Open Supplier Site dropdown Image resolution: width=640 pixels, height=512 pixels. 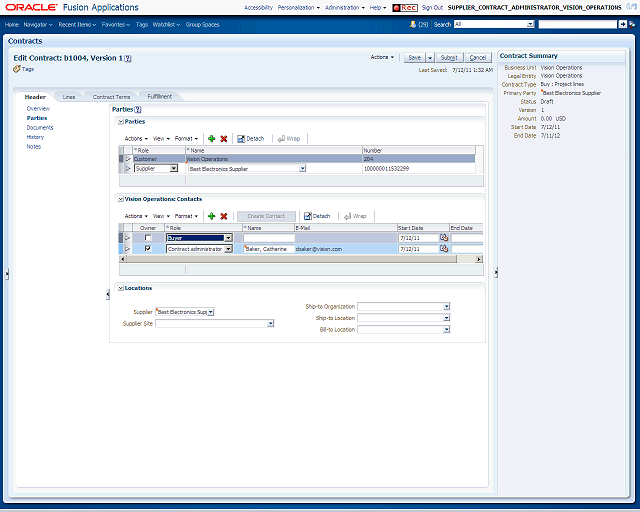pos(271,323)
